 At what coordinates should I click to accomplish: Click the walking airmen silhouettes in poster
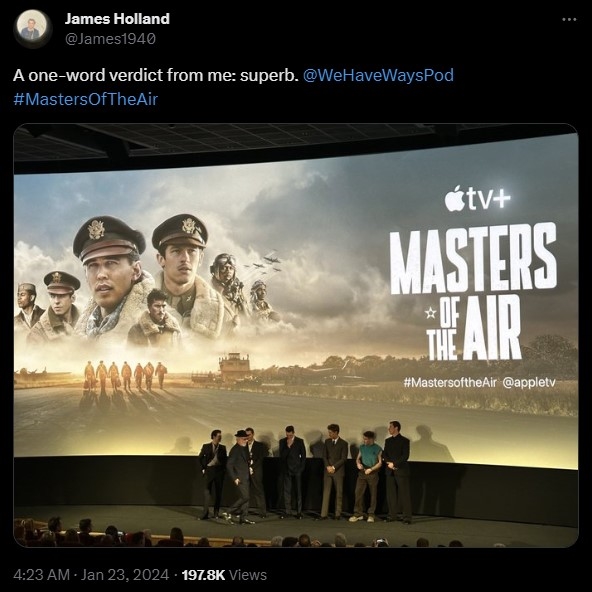125,375
